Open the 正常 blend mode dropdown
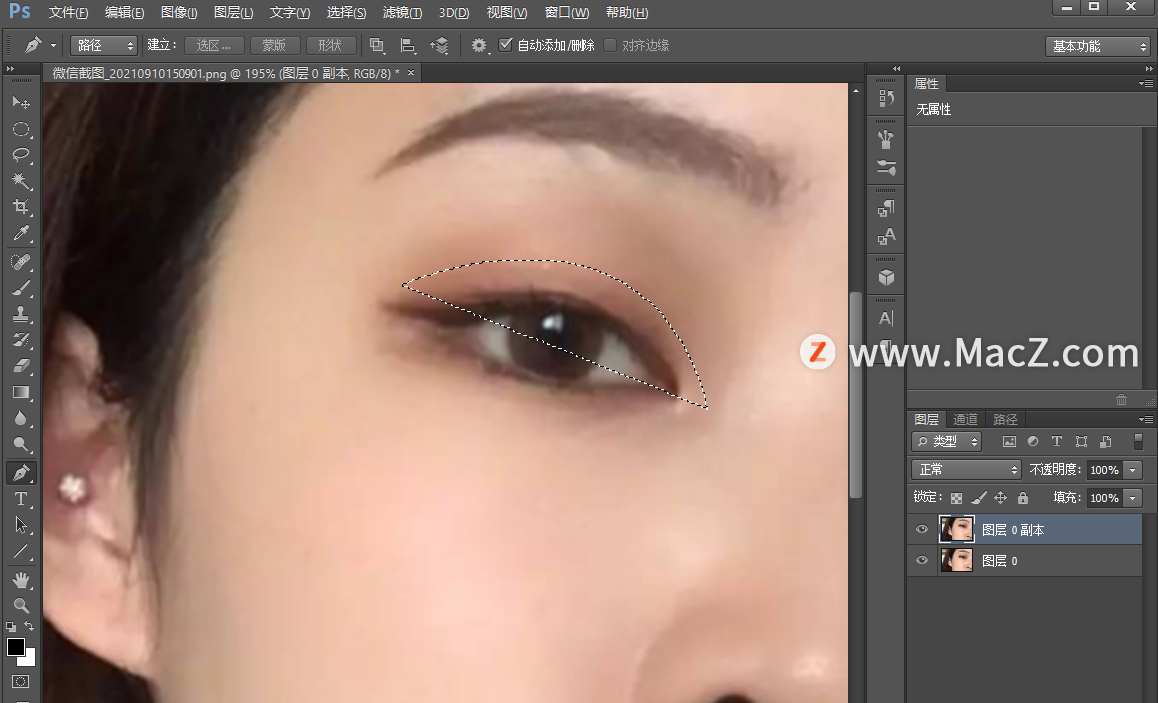The width and height of the screenshot is (1158, 703). click(966, 470)
